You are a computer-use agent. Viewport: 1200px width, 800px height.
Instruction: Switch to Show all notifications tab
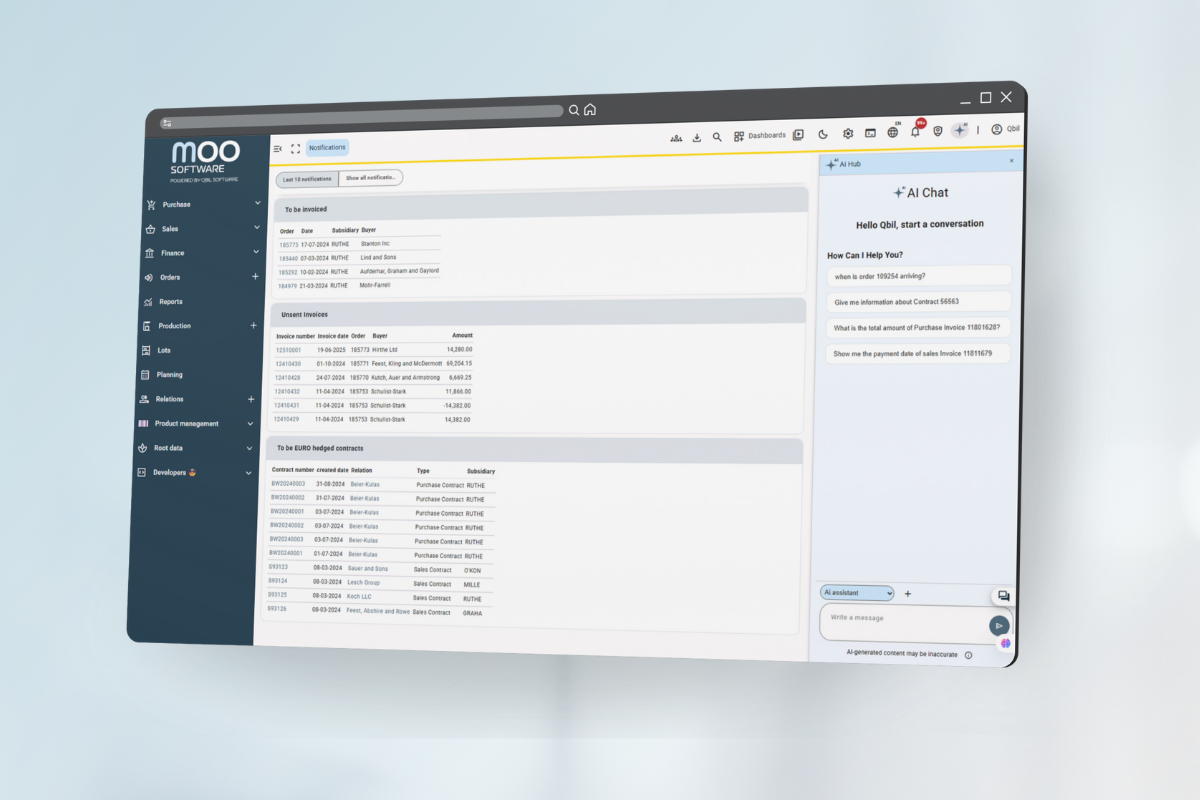coord(372,178)
